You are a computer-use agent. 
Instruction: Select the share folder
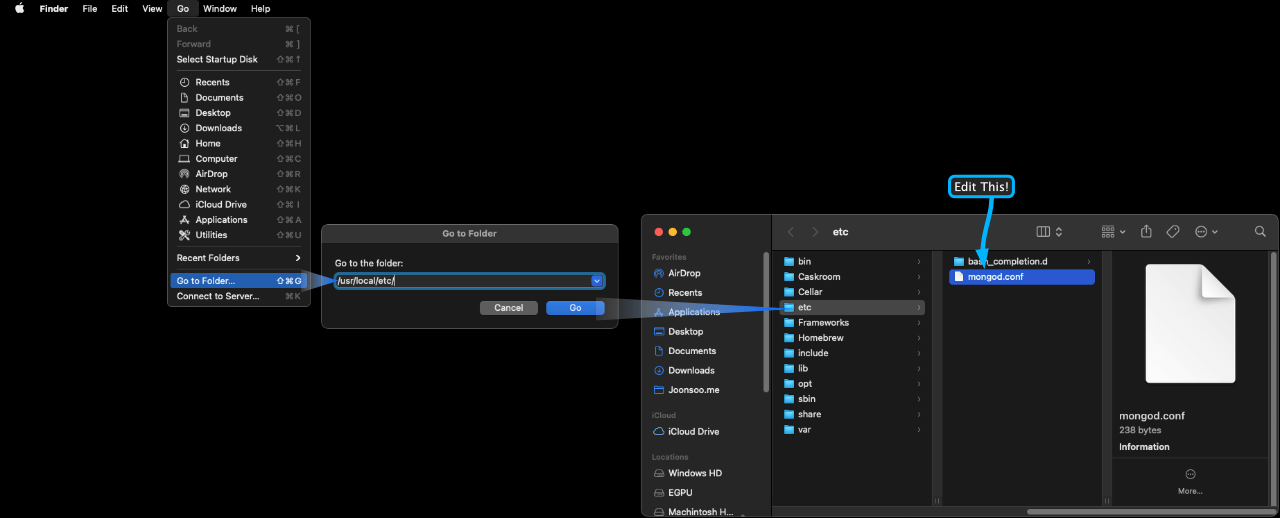[x=853, y=414]
